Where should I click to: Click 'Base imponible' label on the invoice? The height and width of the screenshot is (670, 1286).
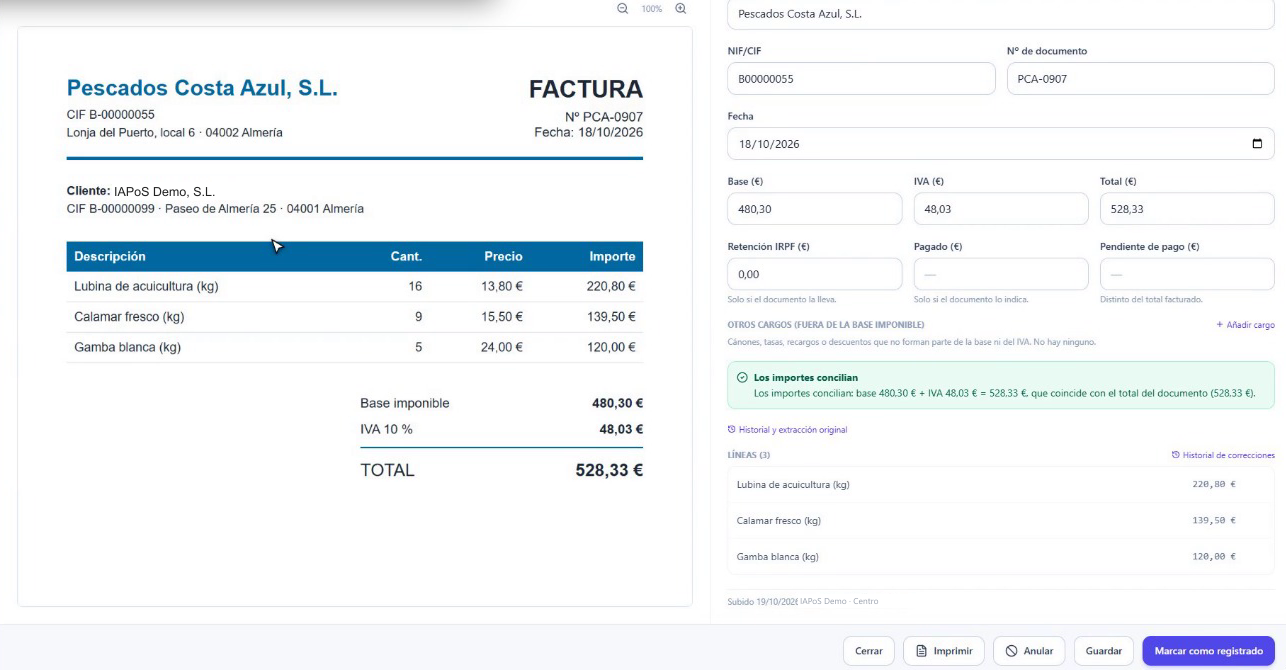pos(405,404)
